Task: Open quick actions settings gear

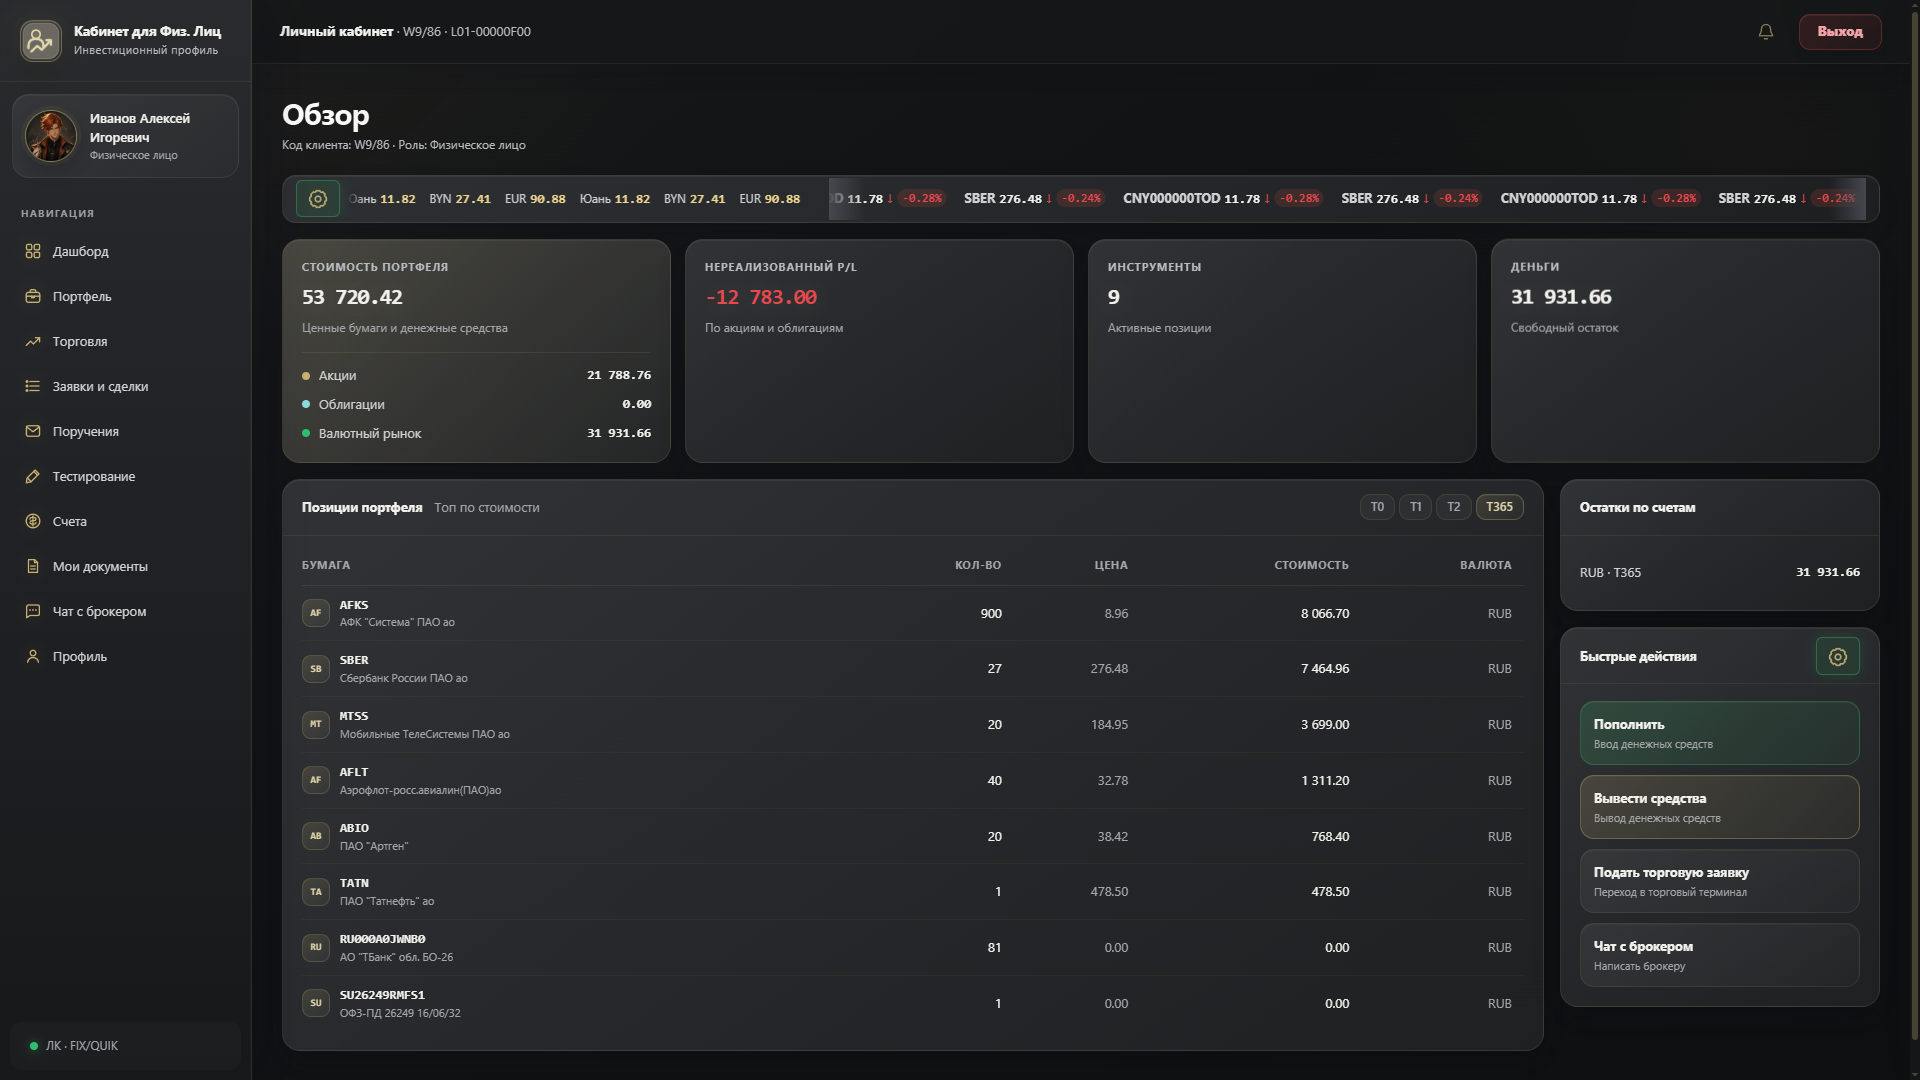Action: click(x=1838, y=657)
